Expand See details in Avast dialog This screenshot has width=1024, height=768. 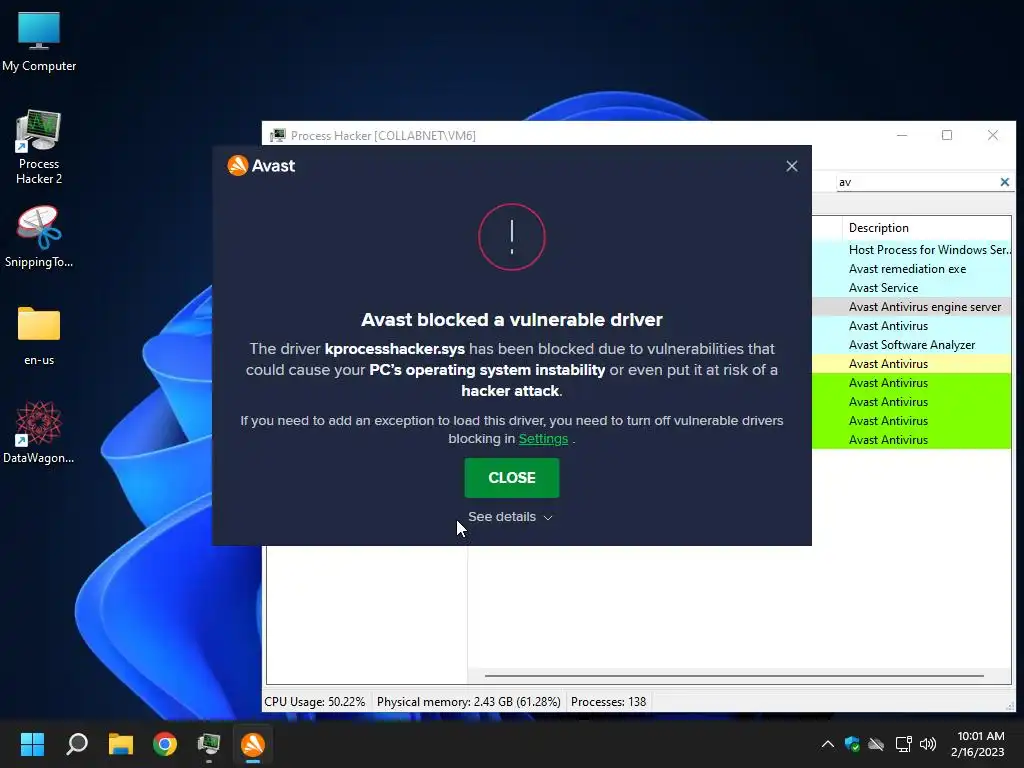point(510,517)
